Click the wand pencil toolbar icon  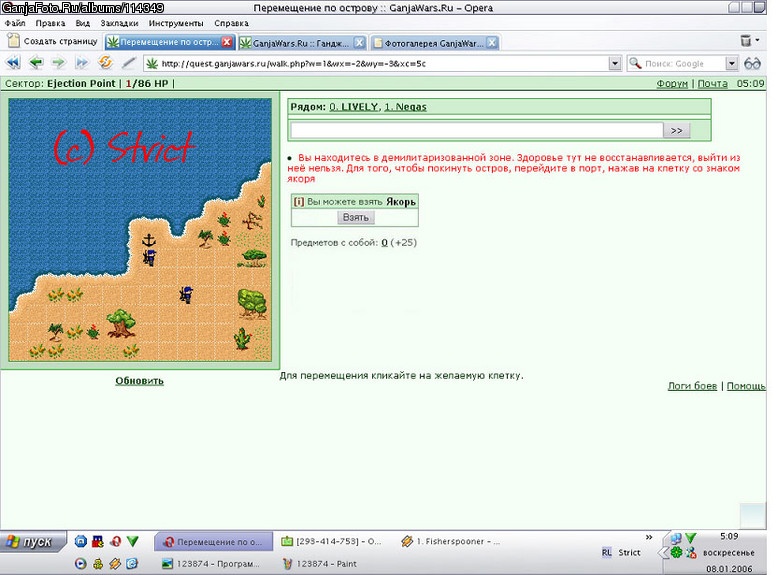[x=129, y=63]
